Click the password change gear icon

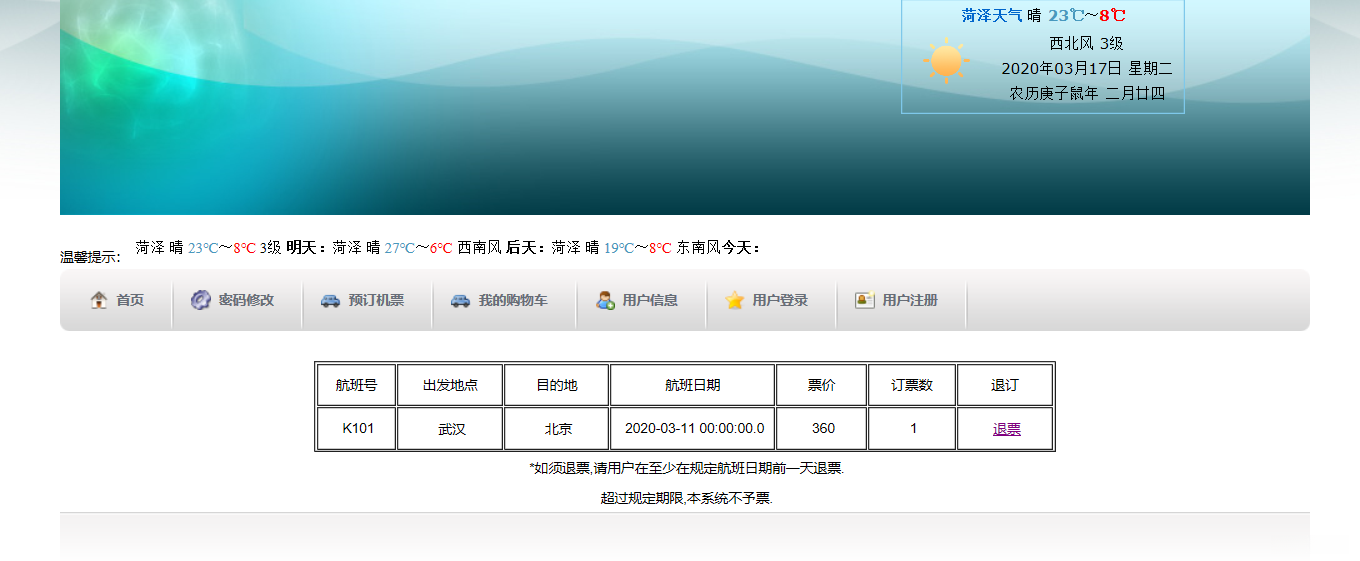point(201,300)
